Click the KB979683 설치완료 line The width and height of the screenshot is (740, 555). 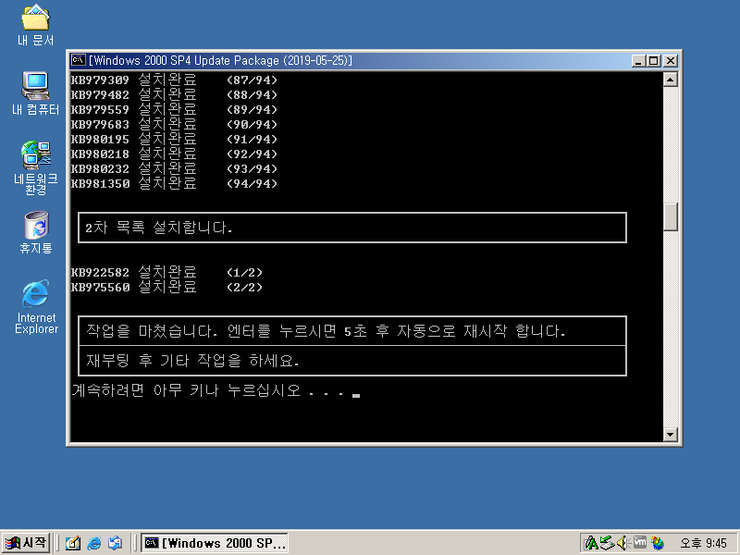[174, 125]
